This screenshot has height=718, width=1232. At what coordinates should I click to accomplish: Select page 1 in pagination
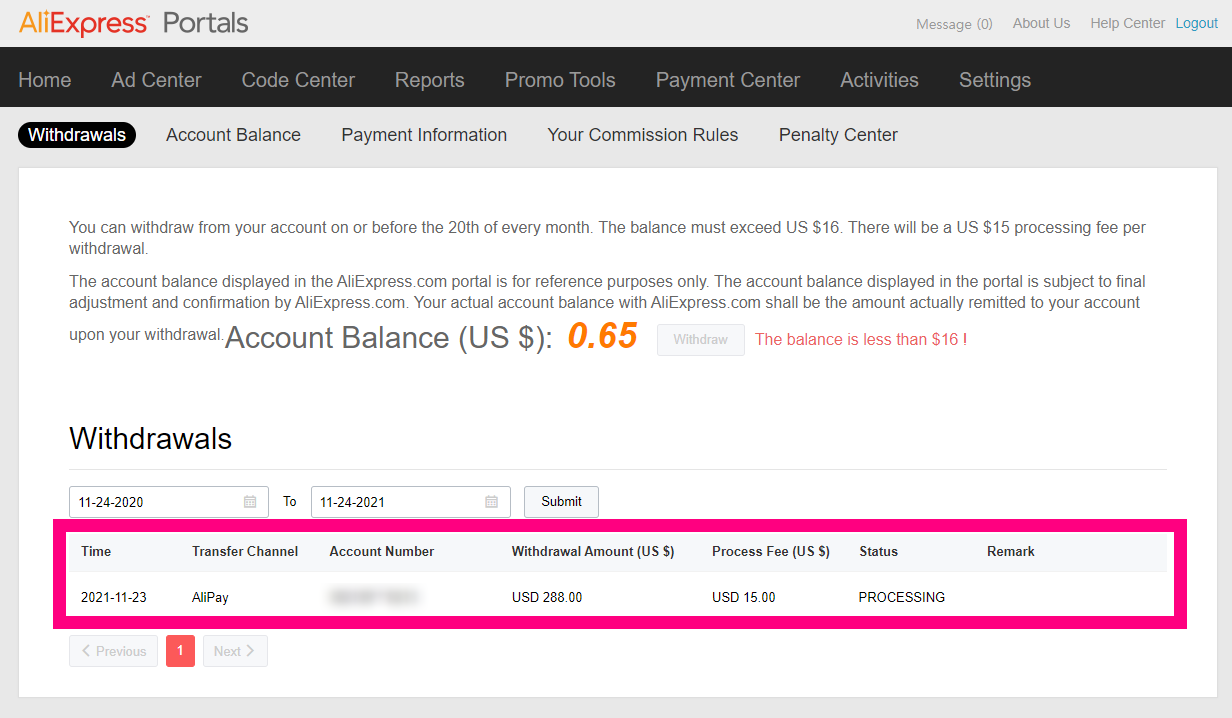coord(180,651)
